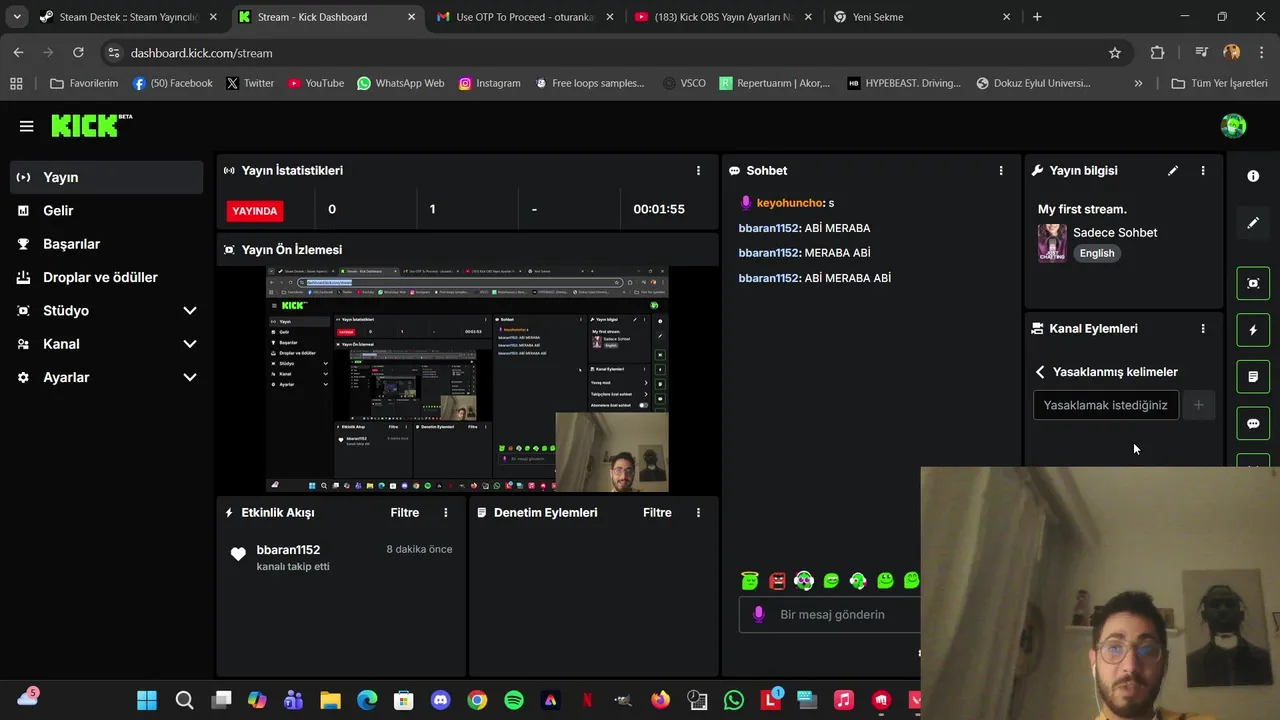Click Filtre in Denetim Eylemleri

click(657, 512)
